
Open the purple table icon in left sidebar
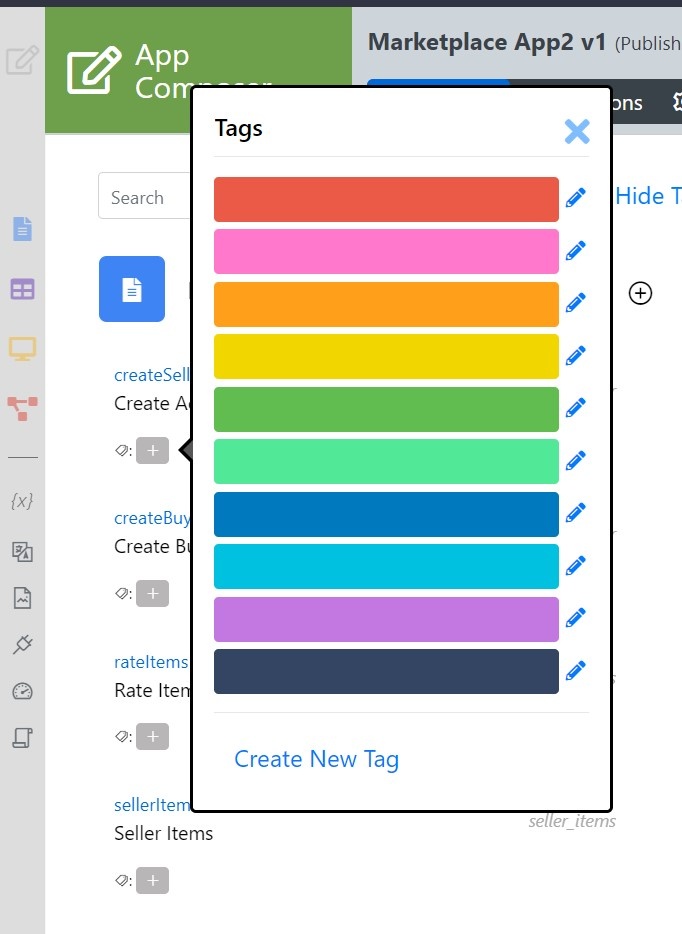(x=22, y=290)
